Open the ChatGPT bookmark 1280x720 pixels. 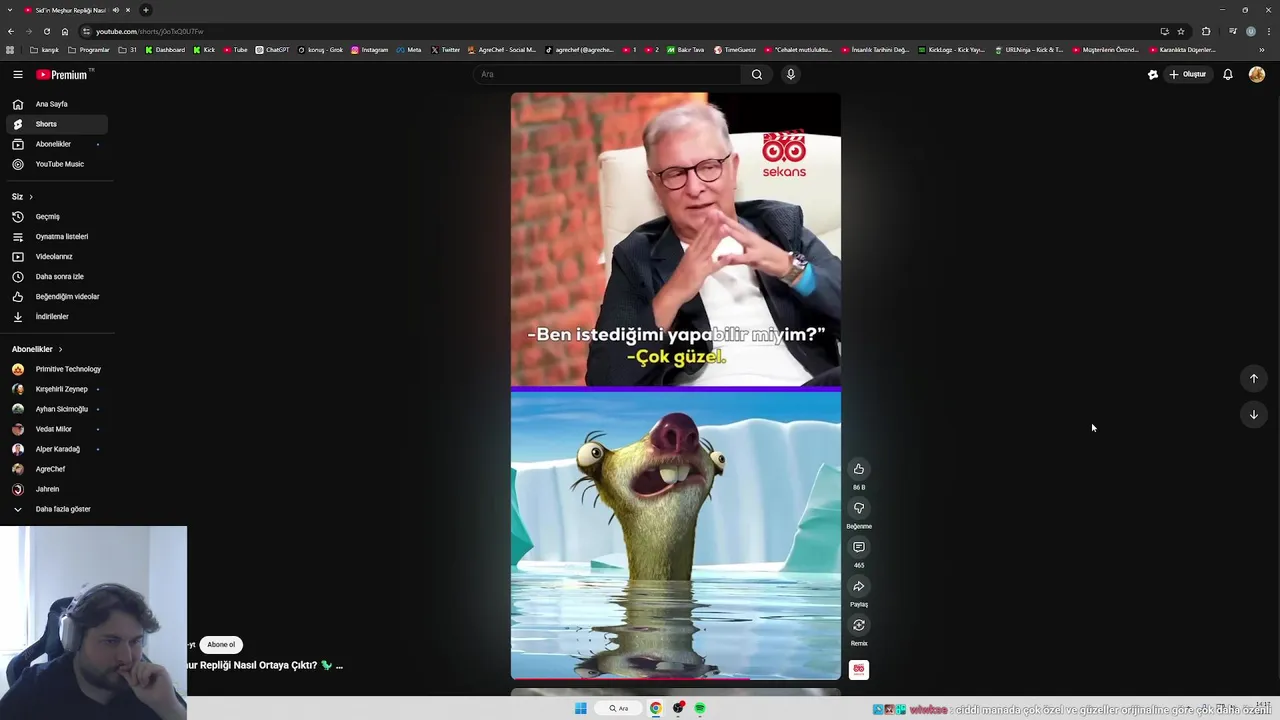click(272, 49)
